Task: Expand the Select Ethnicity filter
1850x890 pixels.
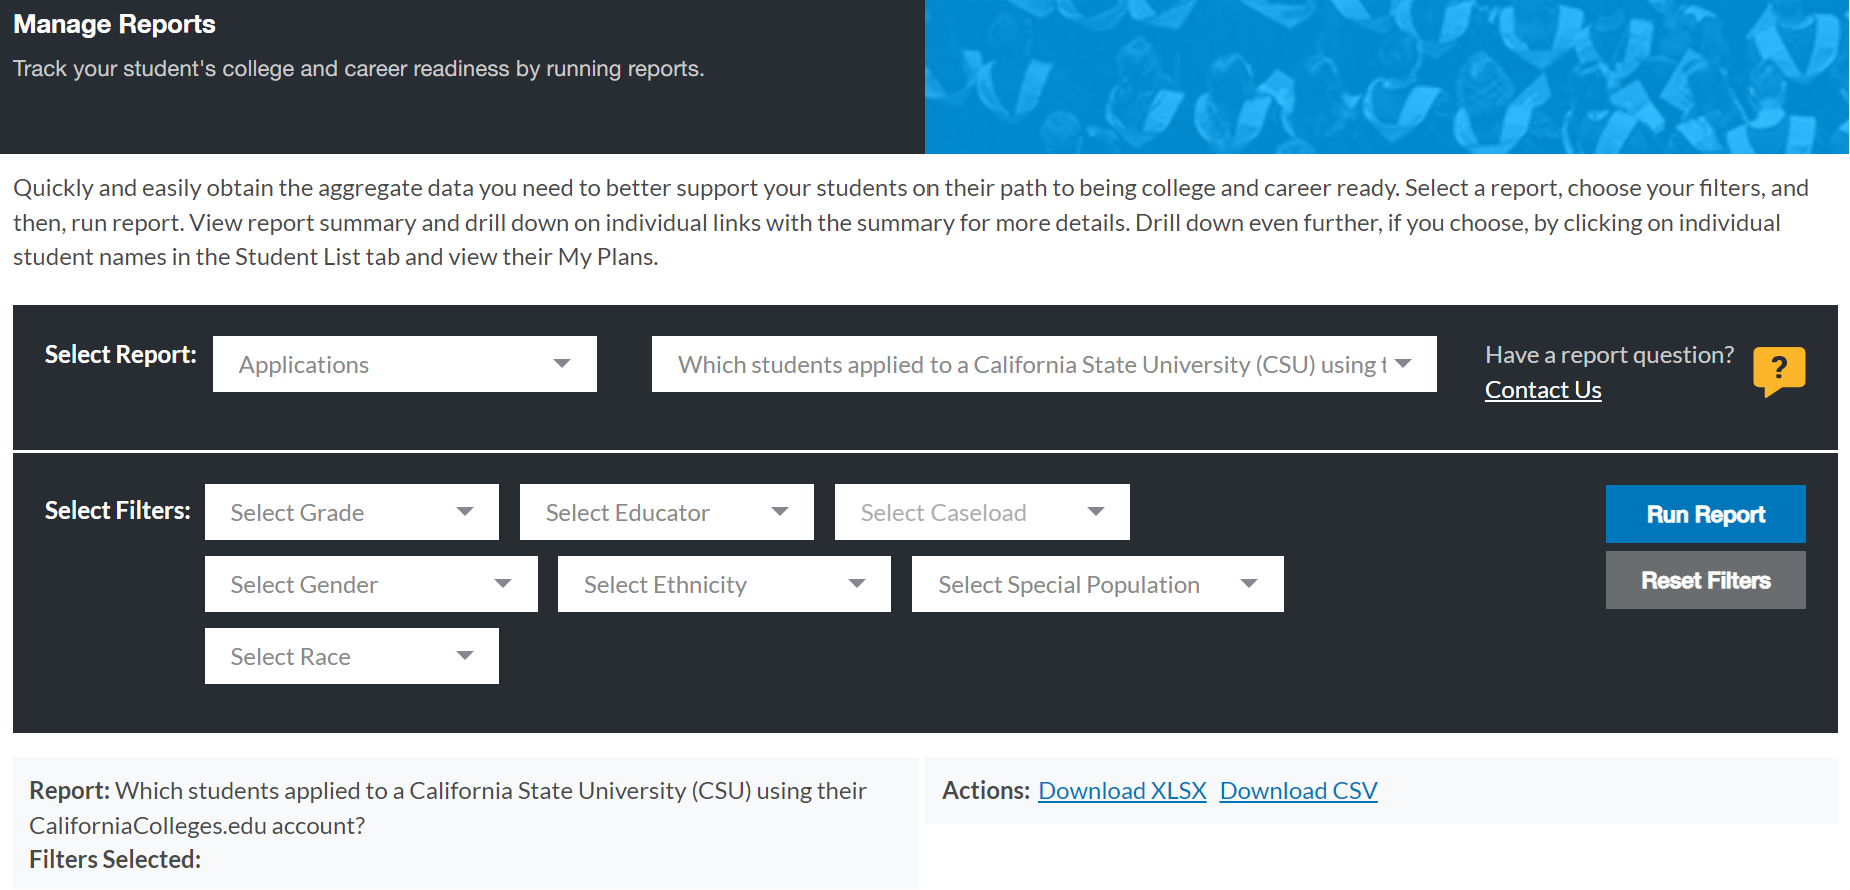Action: point(724,584)
